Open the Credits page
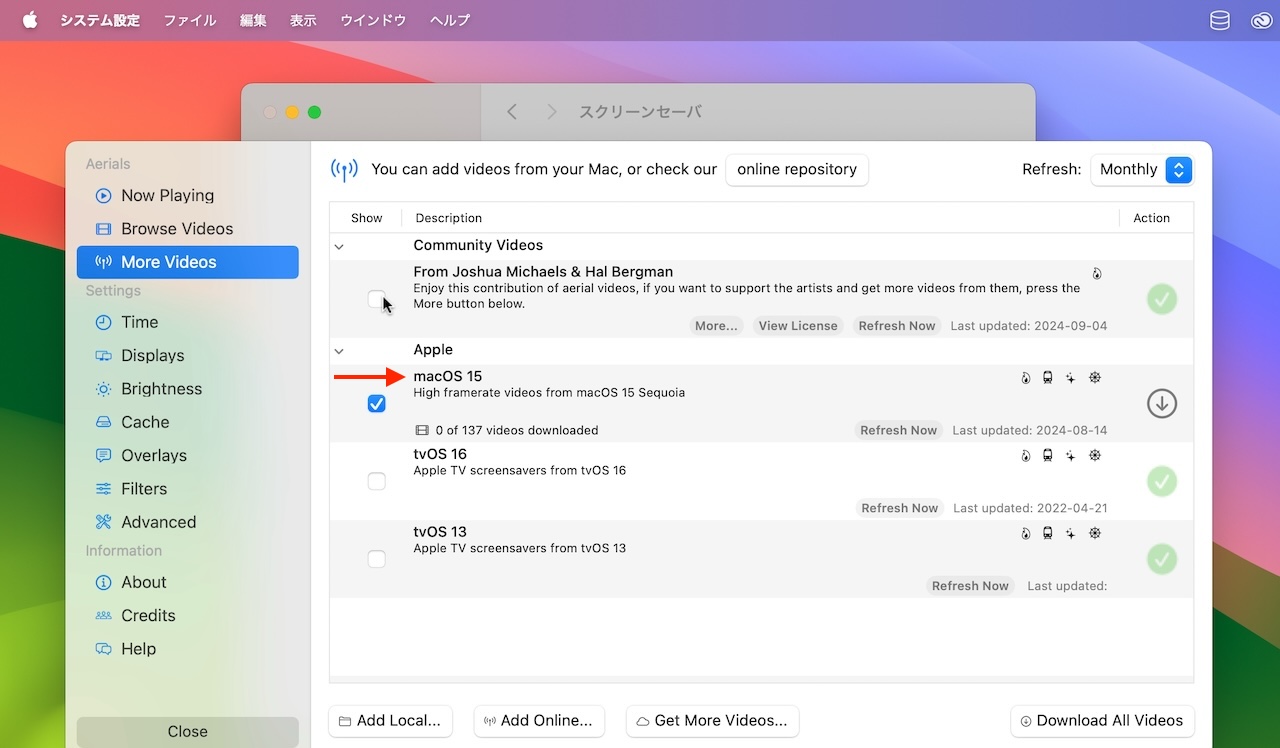Screen dimensions: 1280x748 click(x=187, y=615)
